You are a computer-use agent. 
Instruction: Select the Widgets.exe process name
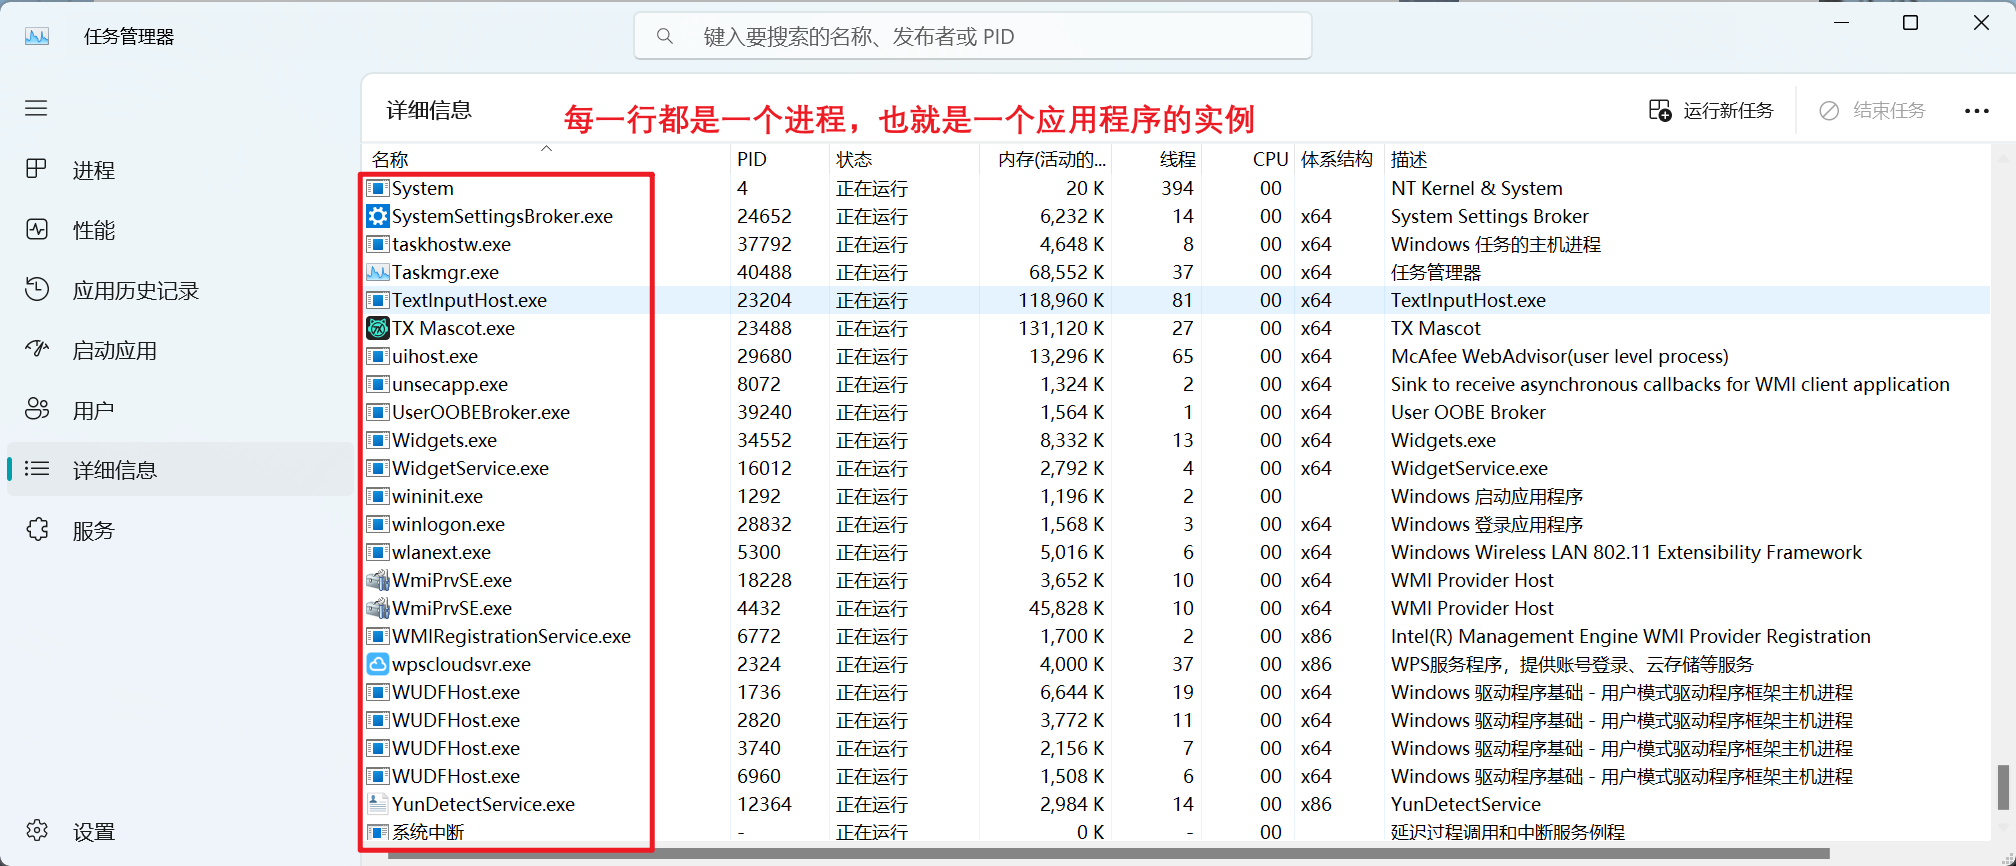coord(444,440)
